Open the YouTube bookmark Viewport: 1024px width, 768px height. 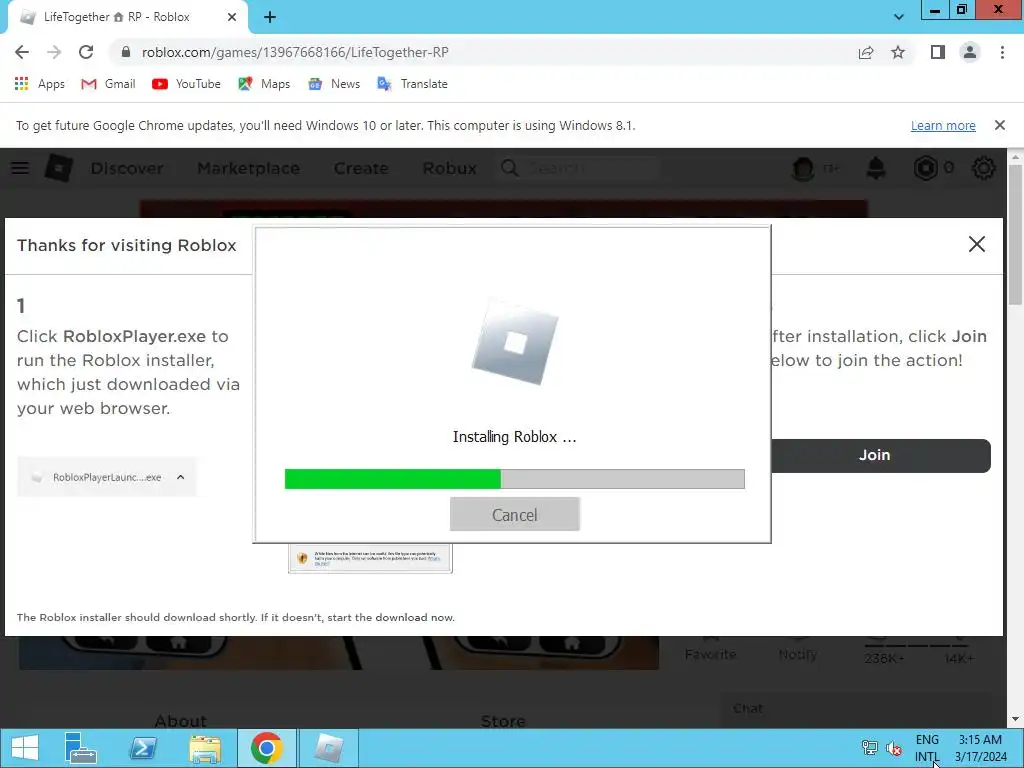(186, 84)
